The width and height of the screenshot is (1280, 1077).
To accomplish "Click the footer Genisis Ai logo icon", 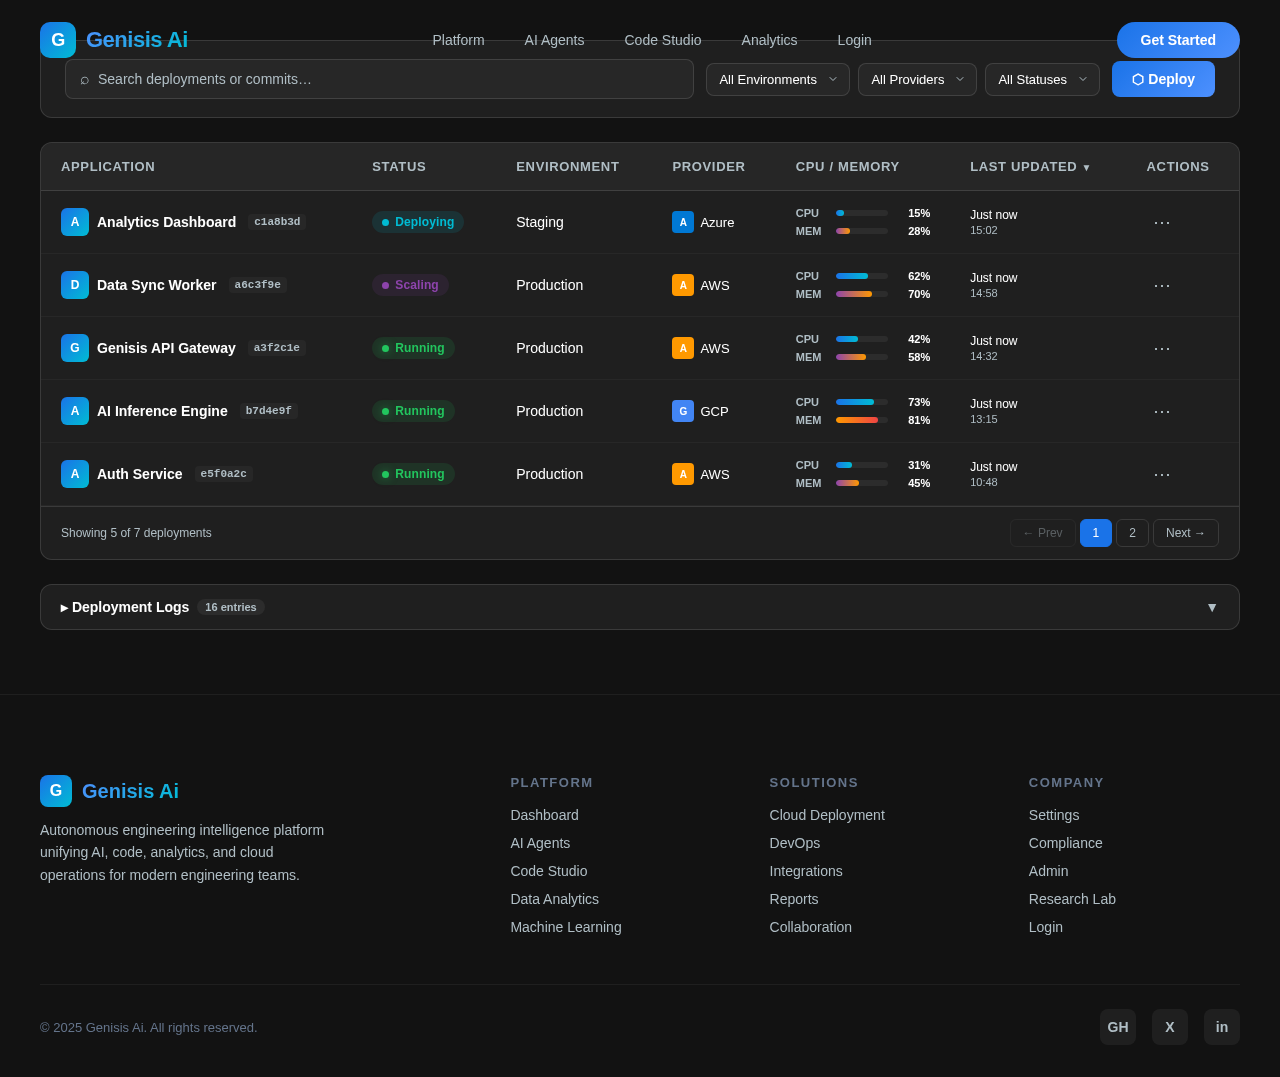I will coord(56,791).
